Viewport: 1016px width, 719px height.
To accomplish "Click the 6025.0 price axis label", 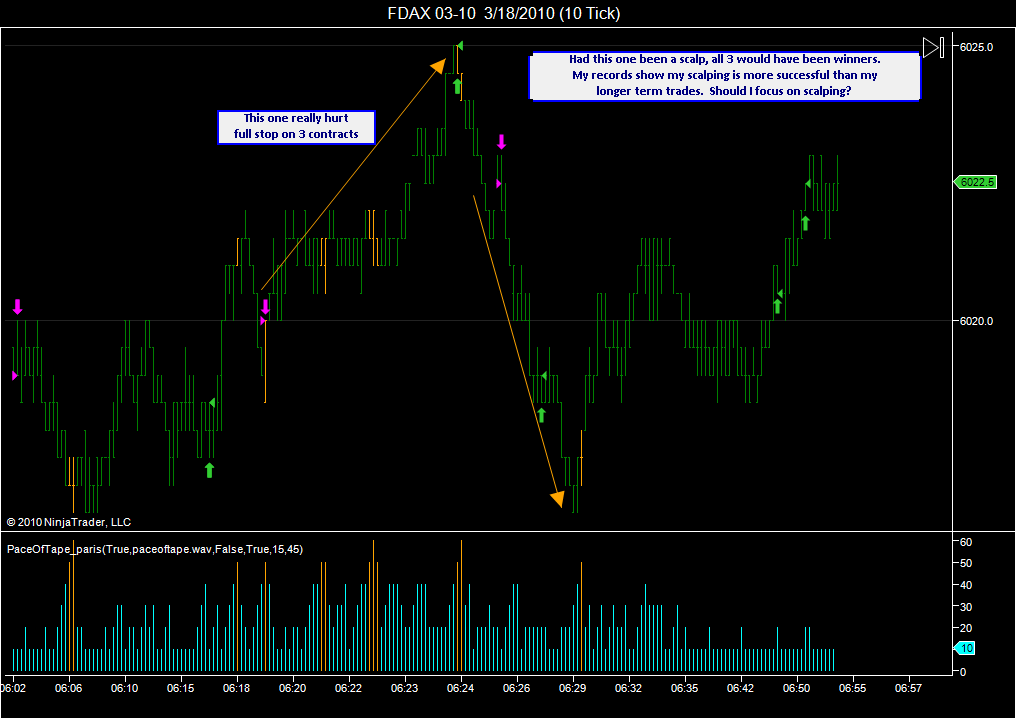I will 976,47.
